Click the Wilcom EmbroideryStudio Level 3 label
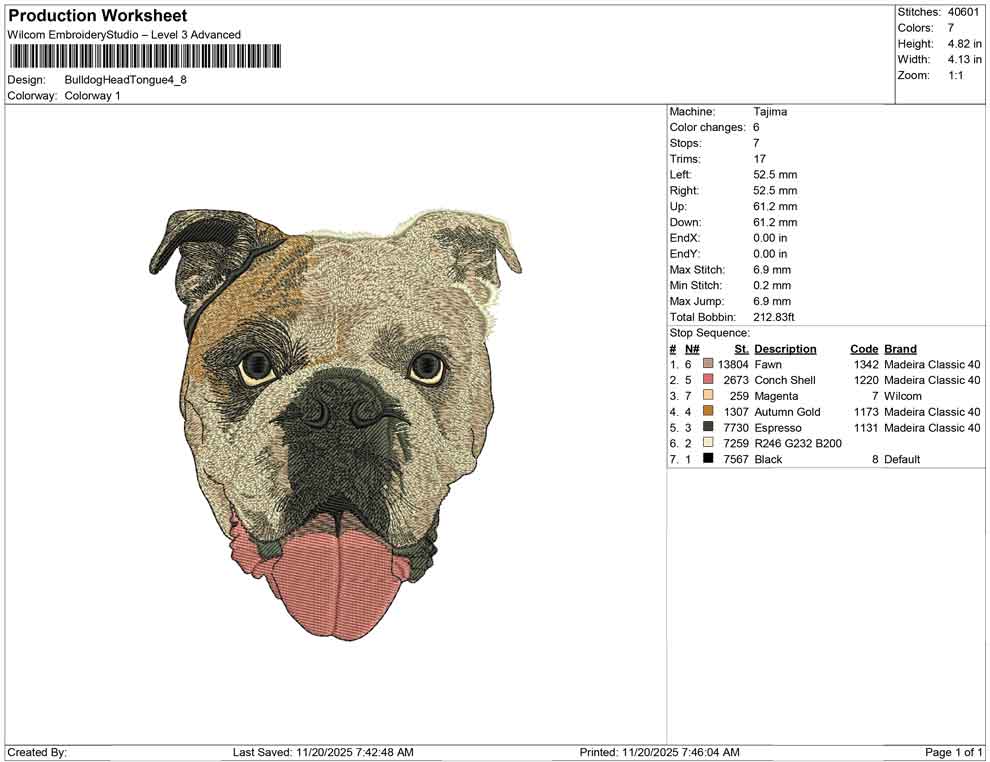Screen dimensions: 990x762 (124, 34)
